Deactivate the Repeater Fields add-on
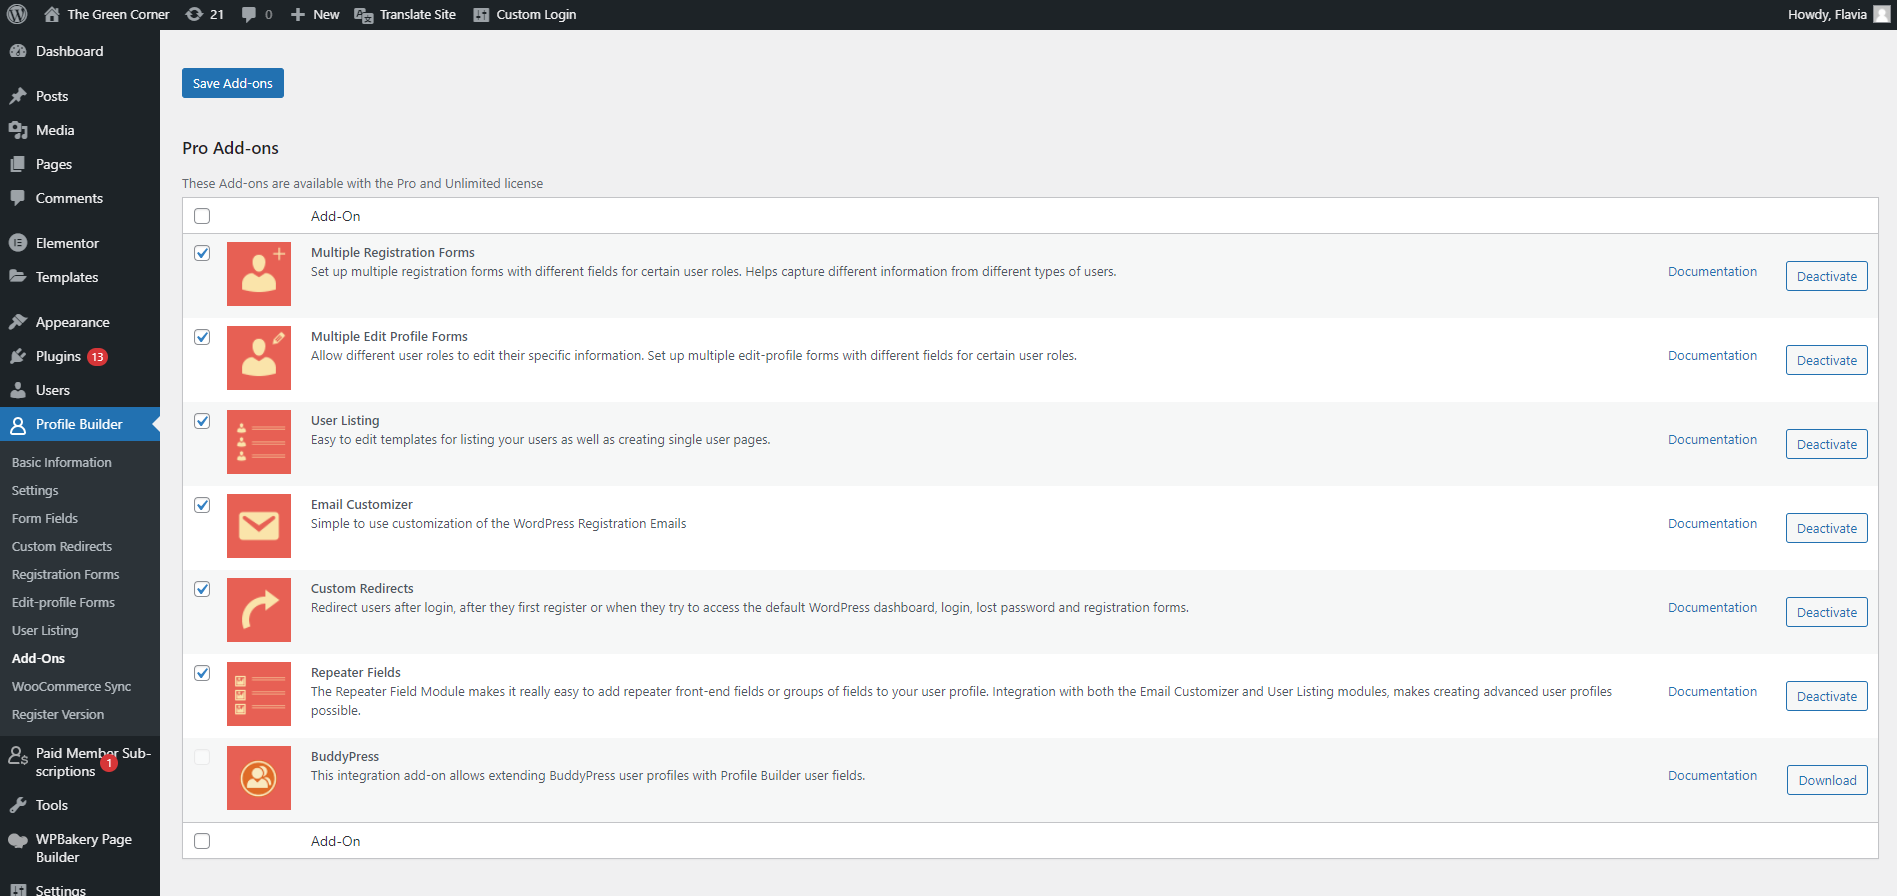 tap(1827, 696)
